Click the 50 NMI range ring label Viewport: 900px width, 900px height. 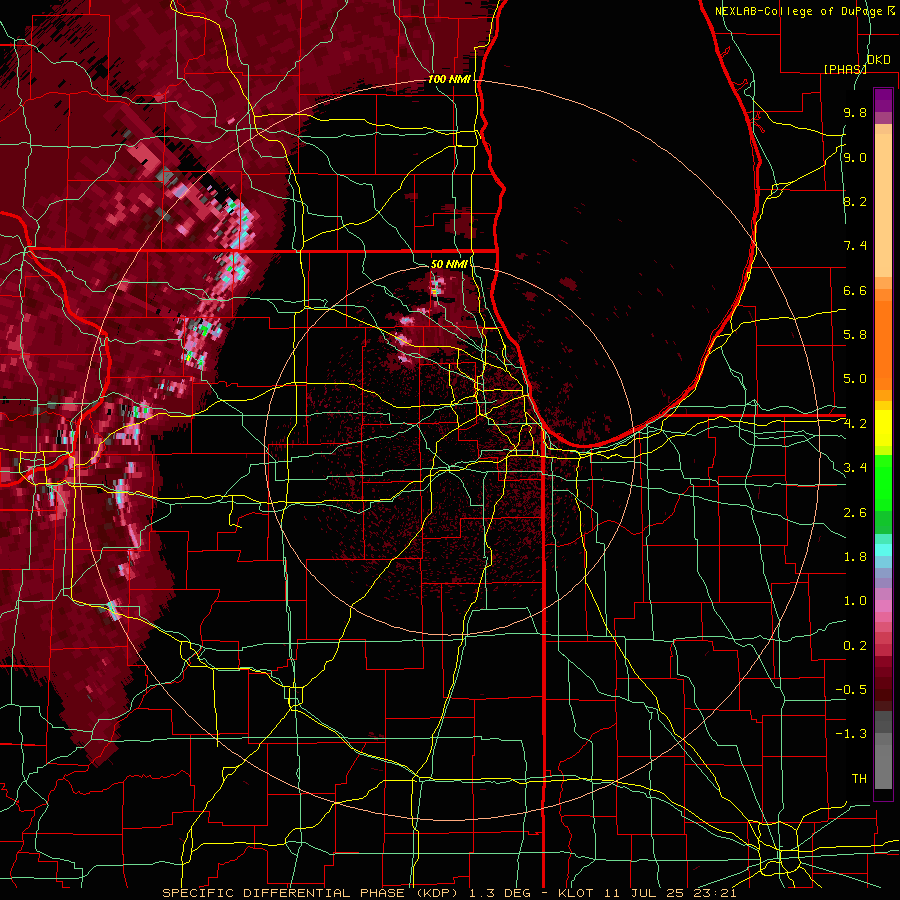449,264
